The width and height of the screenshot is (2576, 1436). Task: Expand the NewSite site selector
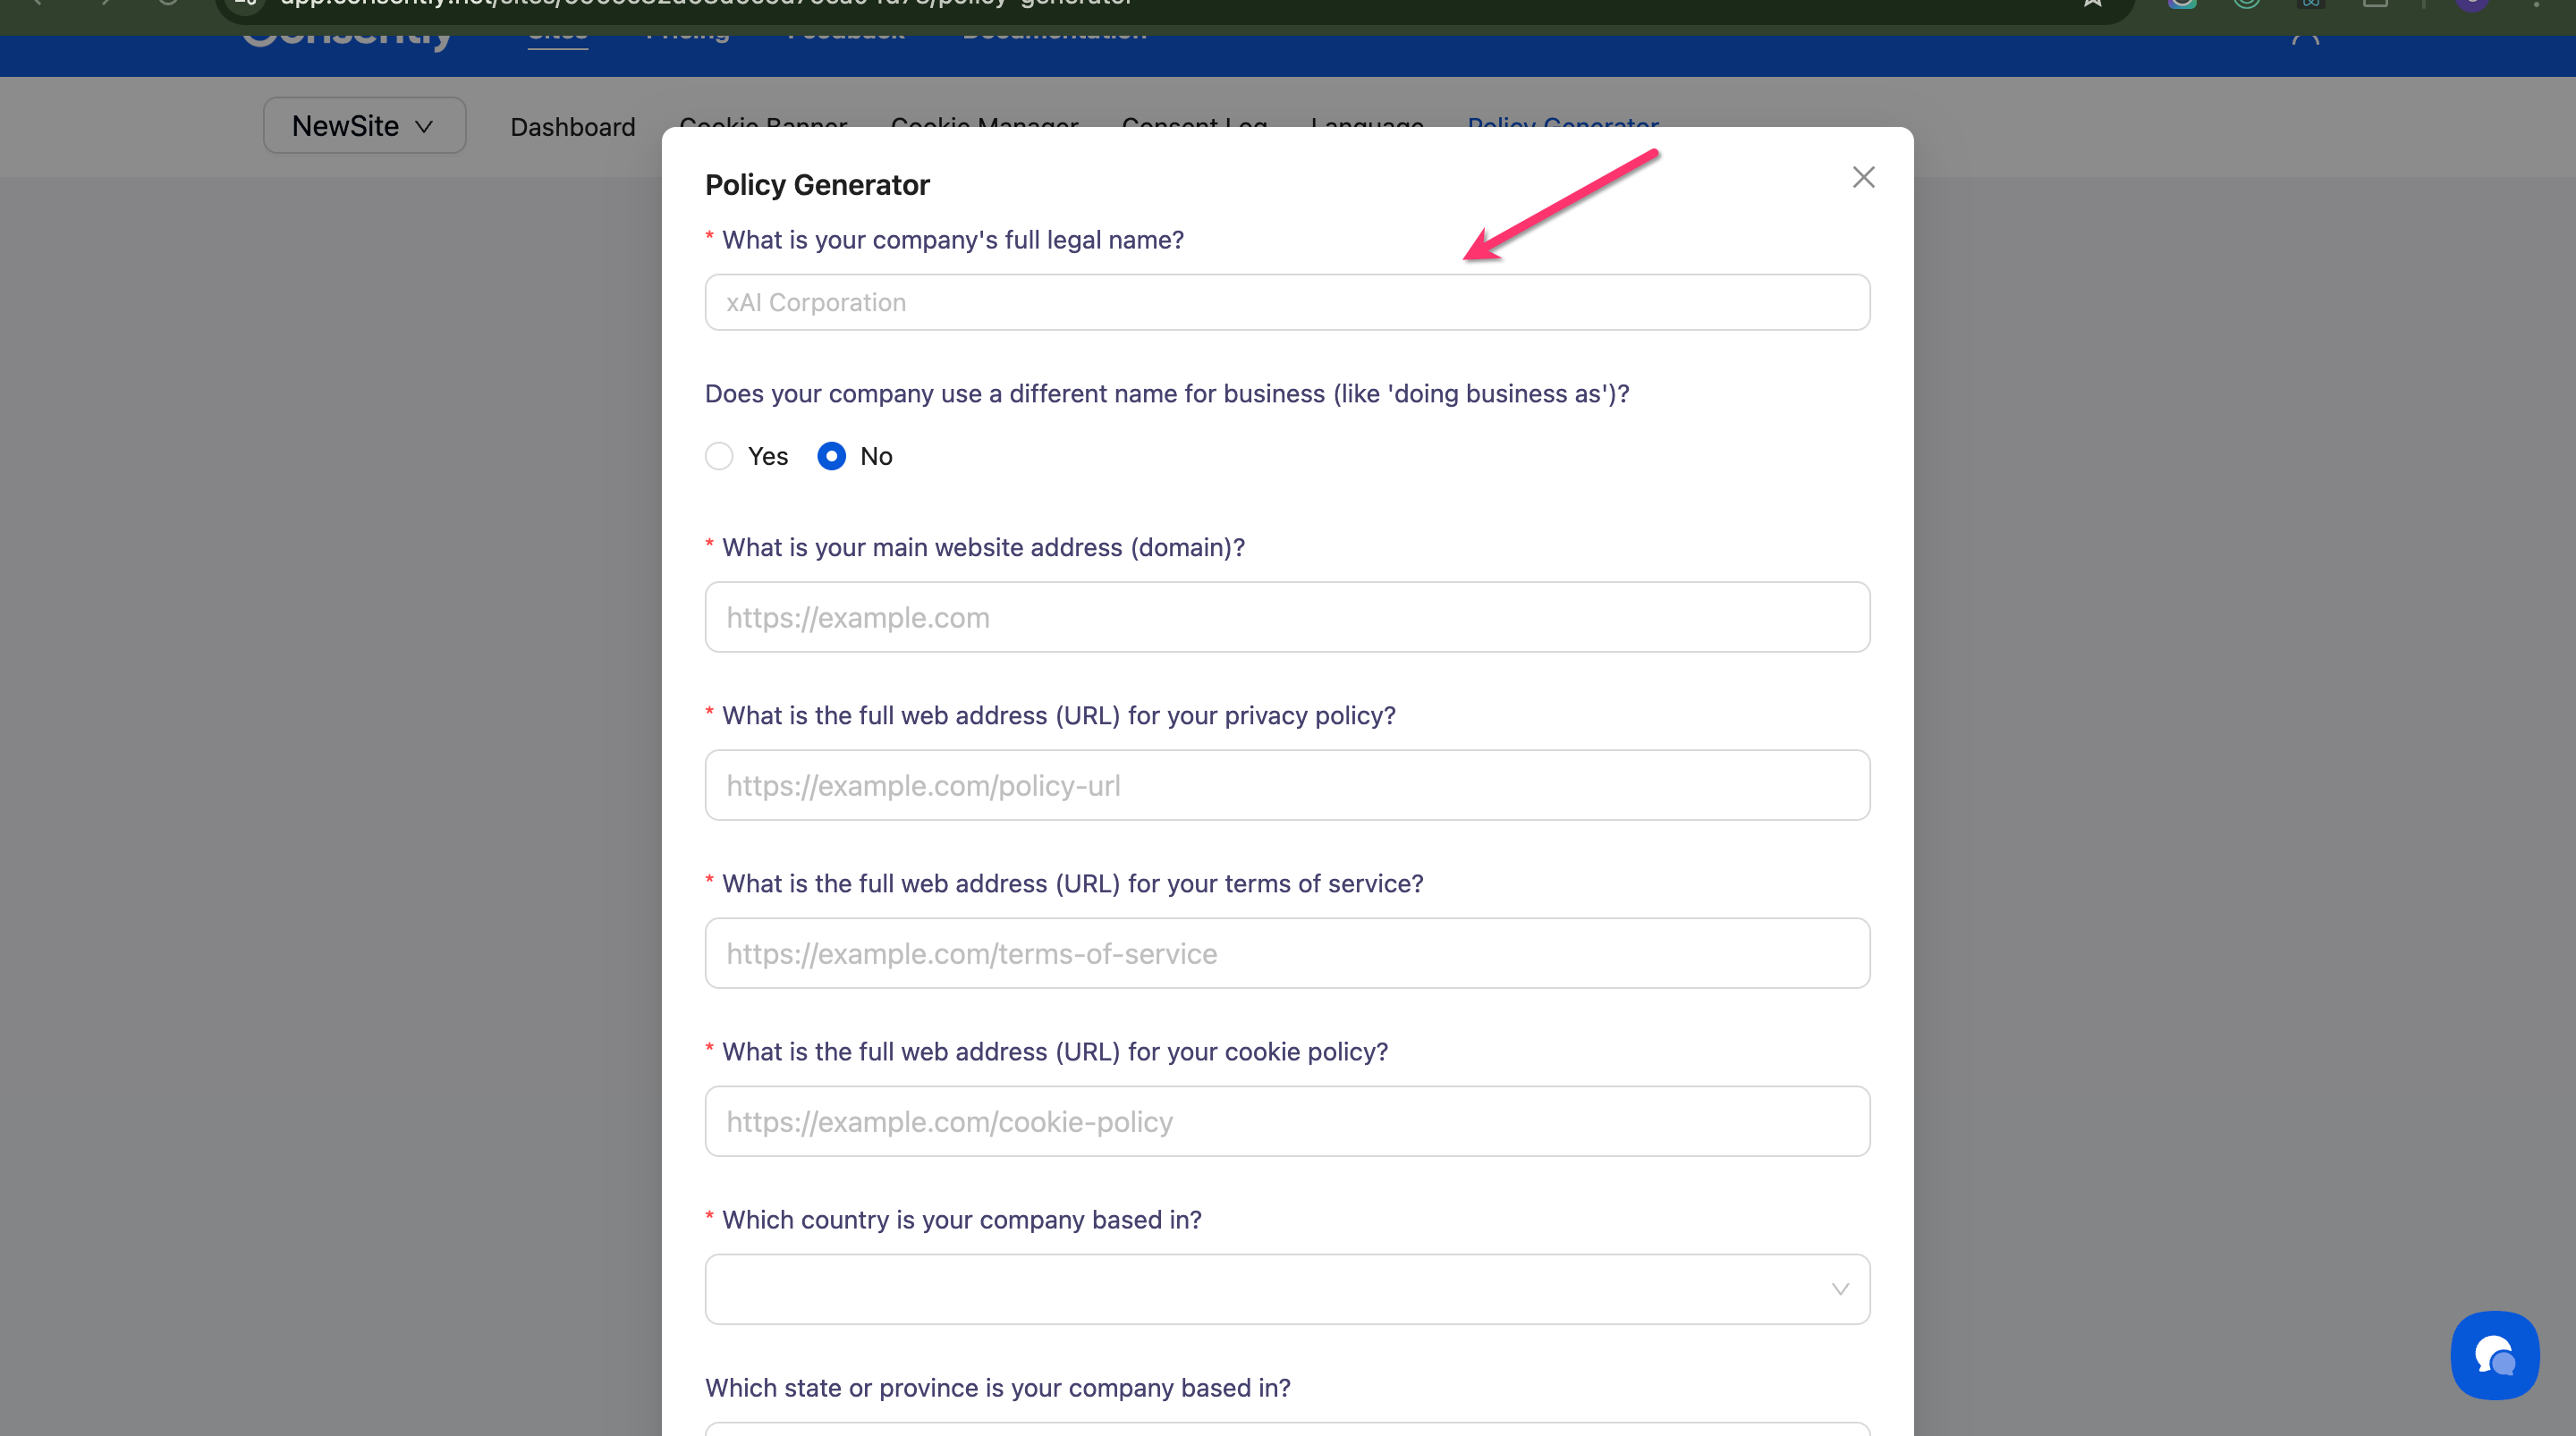[364, 126]
